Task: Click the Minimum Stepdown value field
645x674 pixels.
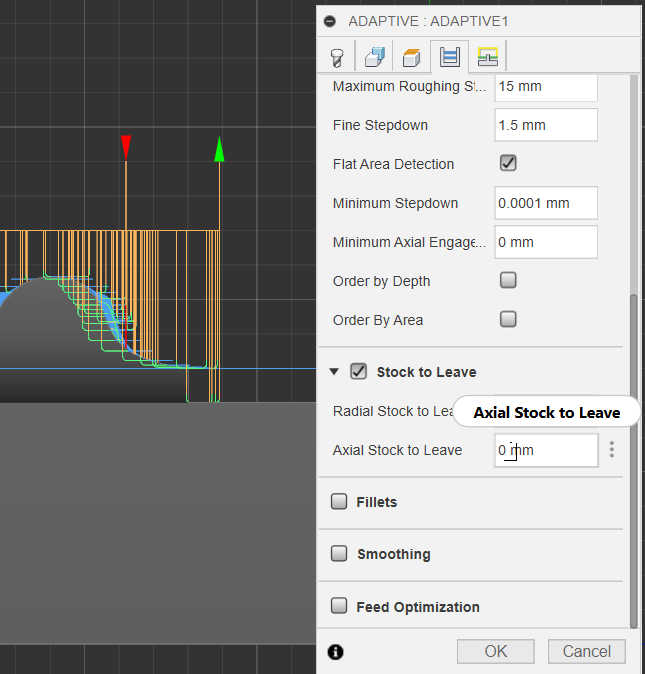Action: click(546, 203)
